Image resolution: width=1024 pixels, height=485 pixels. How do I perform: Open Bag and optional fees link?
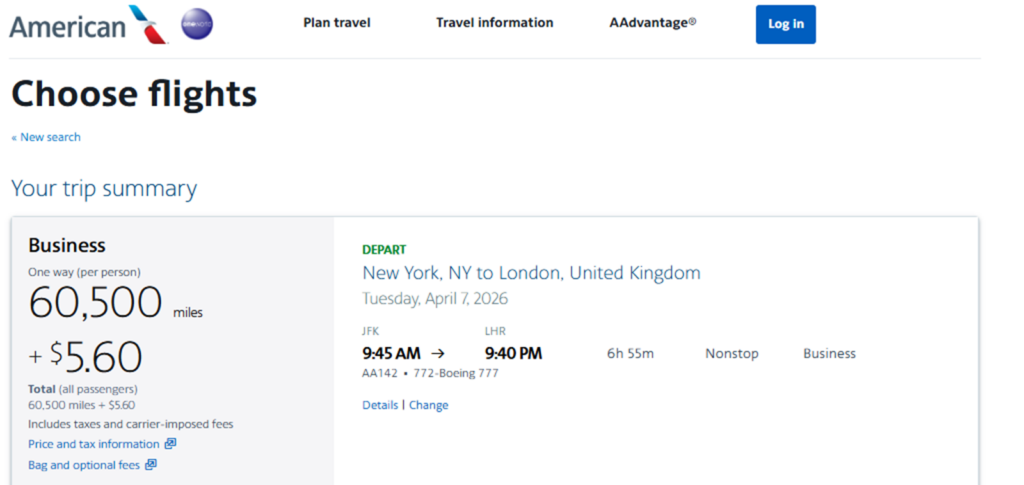point(84,465)
